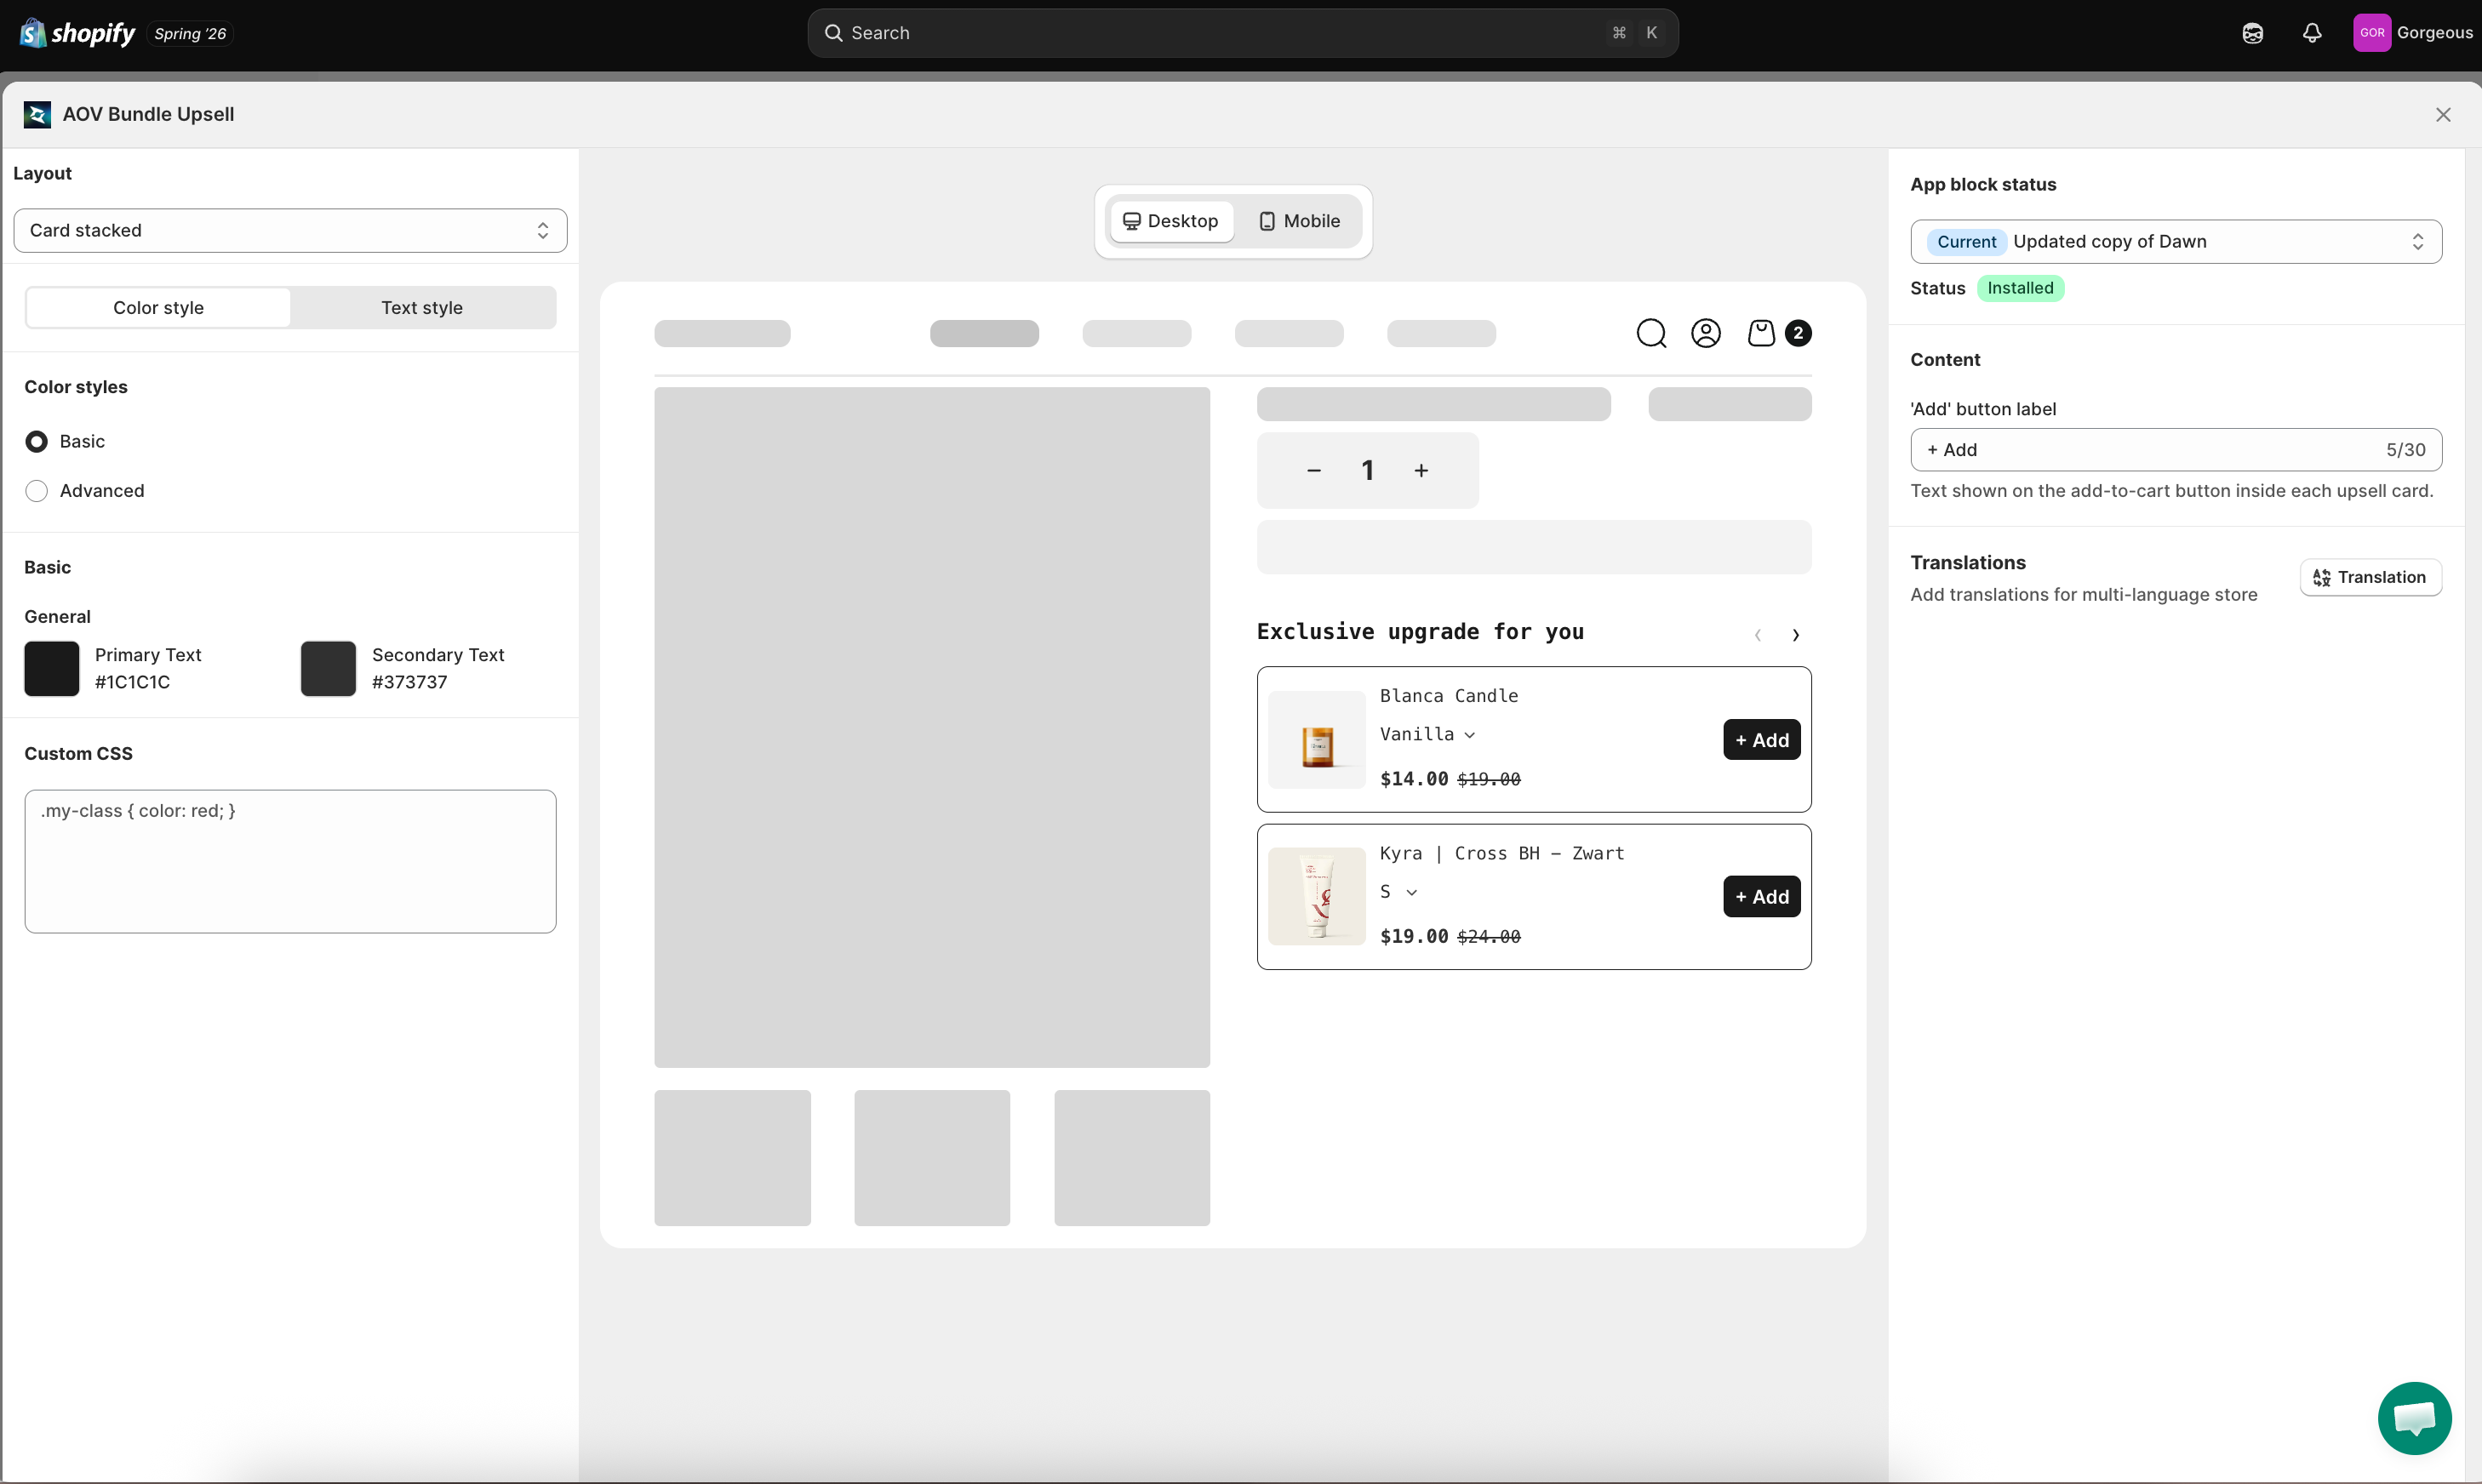Image resolution: width=2482 pixels, height=1484 pixels.
Task: Select the Basic color style
Action: click(x=37, y=442)
